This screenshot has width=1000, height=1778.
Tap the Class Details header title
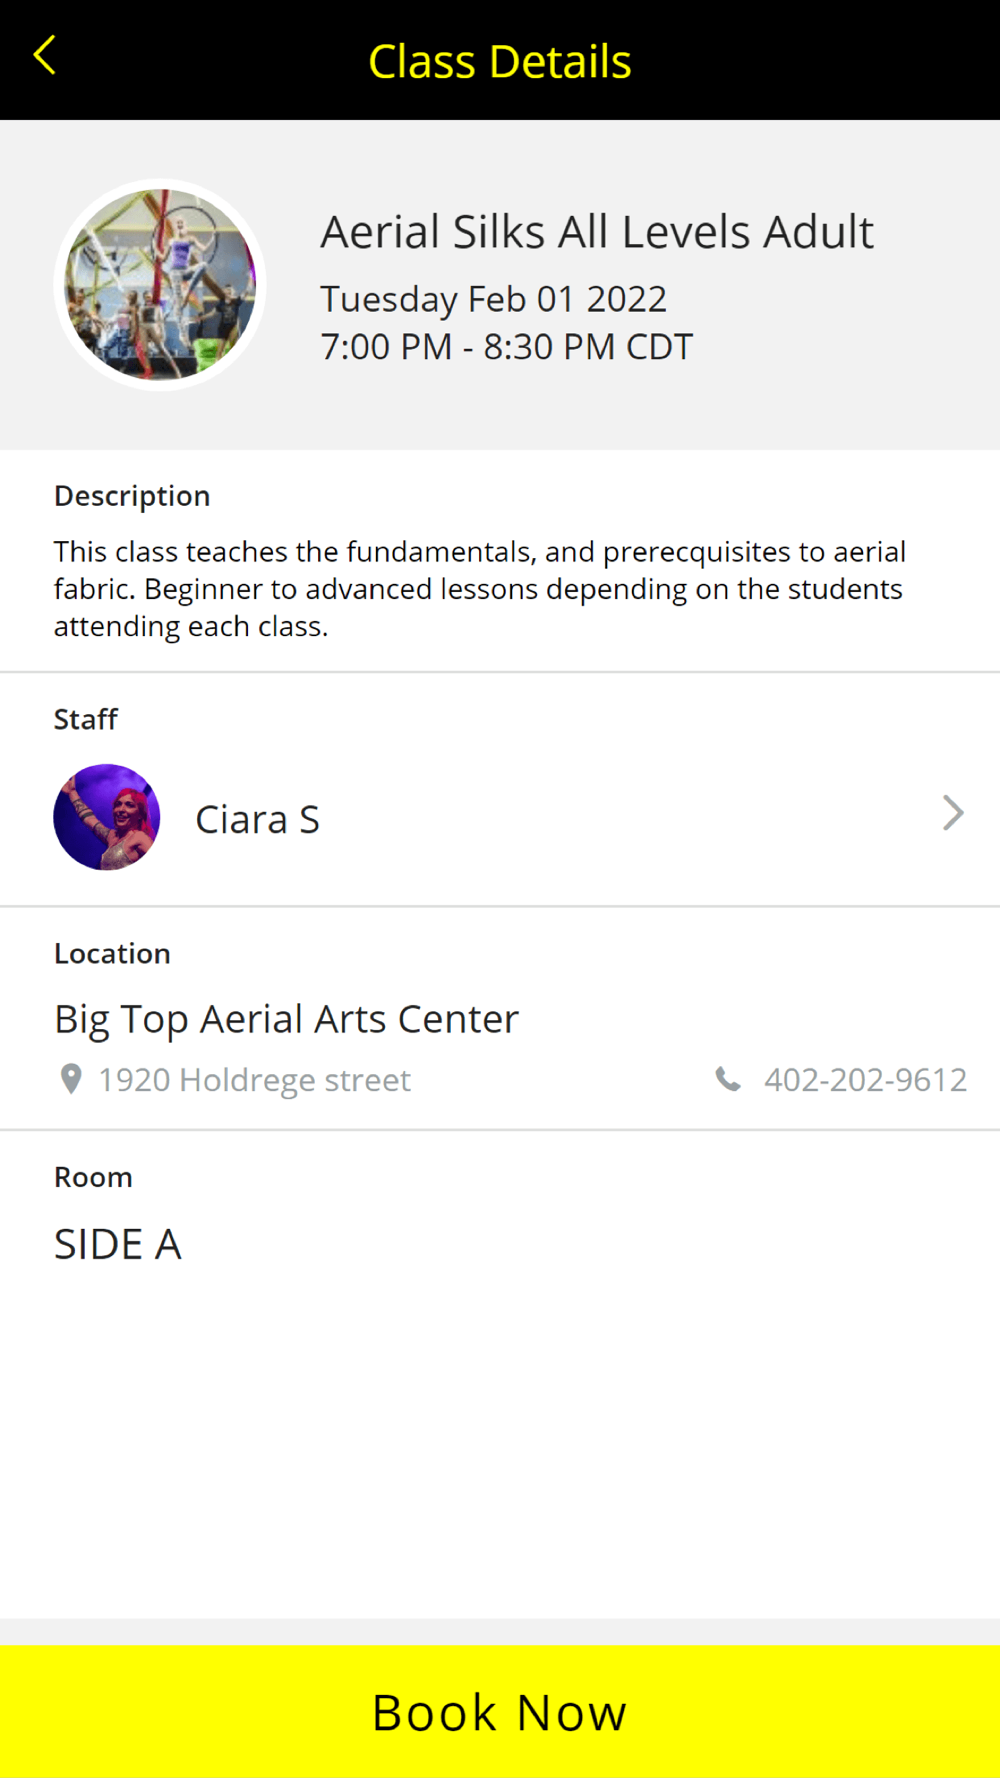tap(500, 61)
